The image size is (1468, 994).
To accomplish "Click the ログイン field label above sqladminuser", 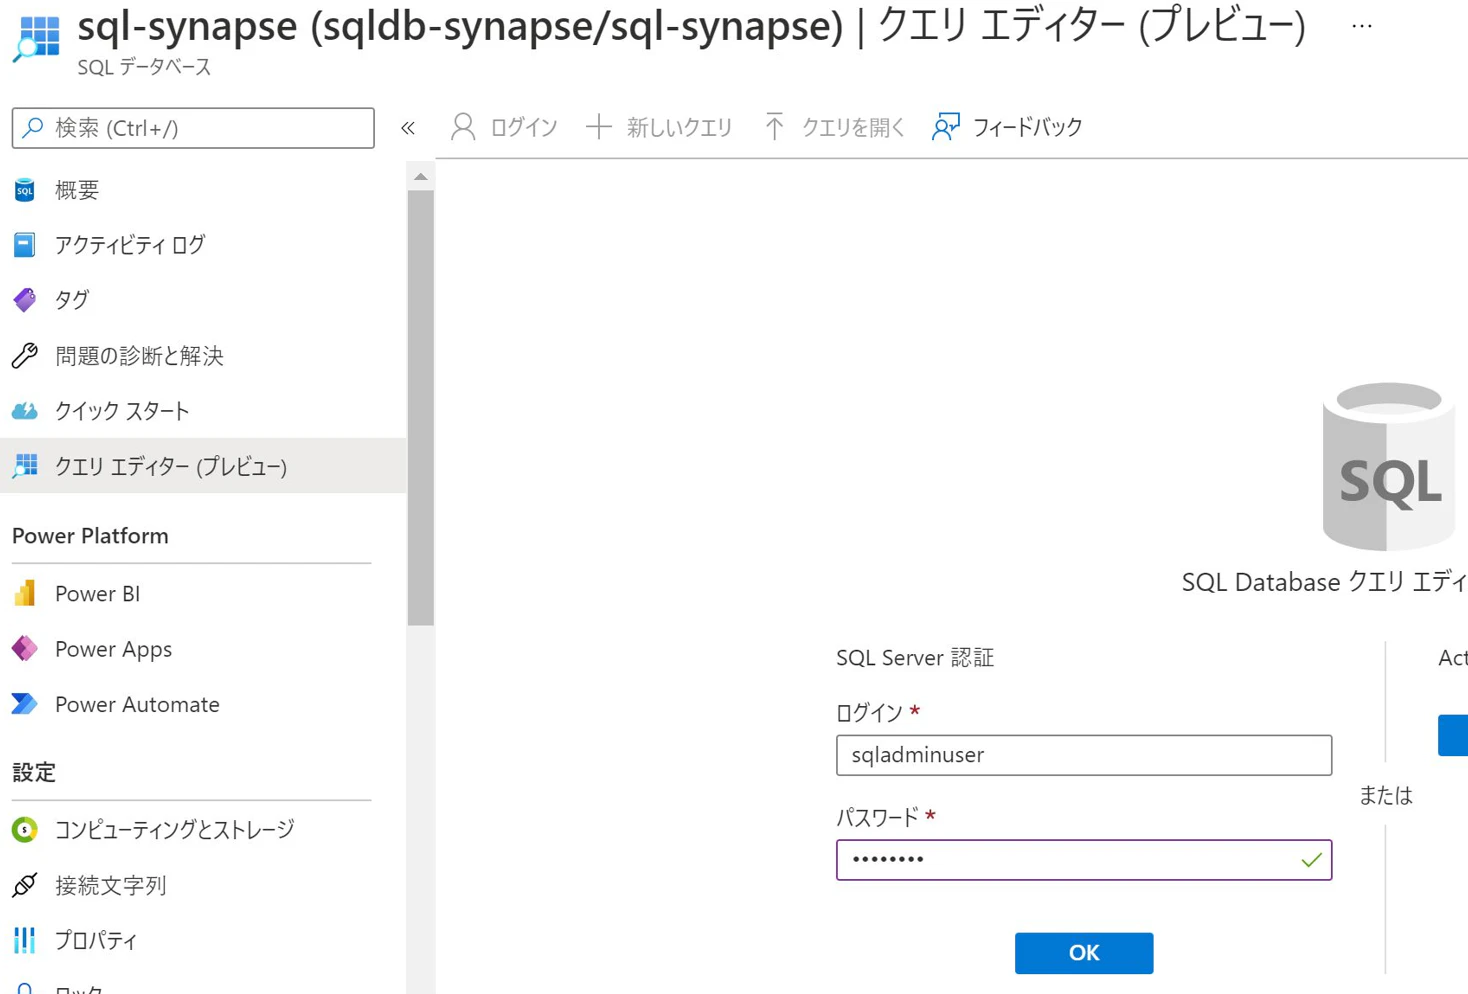I will pos(870,712).
